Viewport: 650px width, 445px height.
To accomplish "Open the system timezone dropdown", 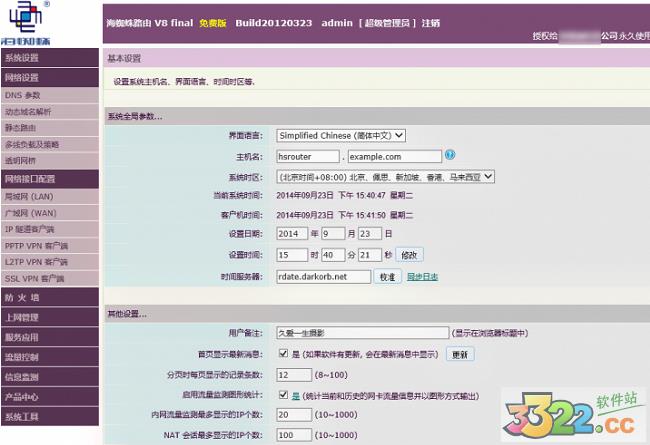I will 386,177.
